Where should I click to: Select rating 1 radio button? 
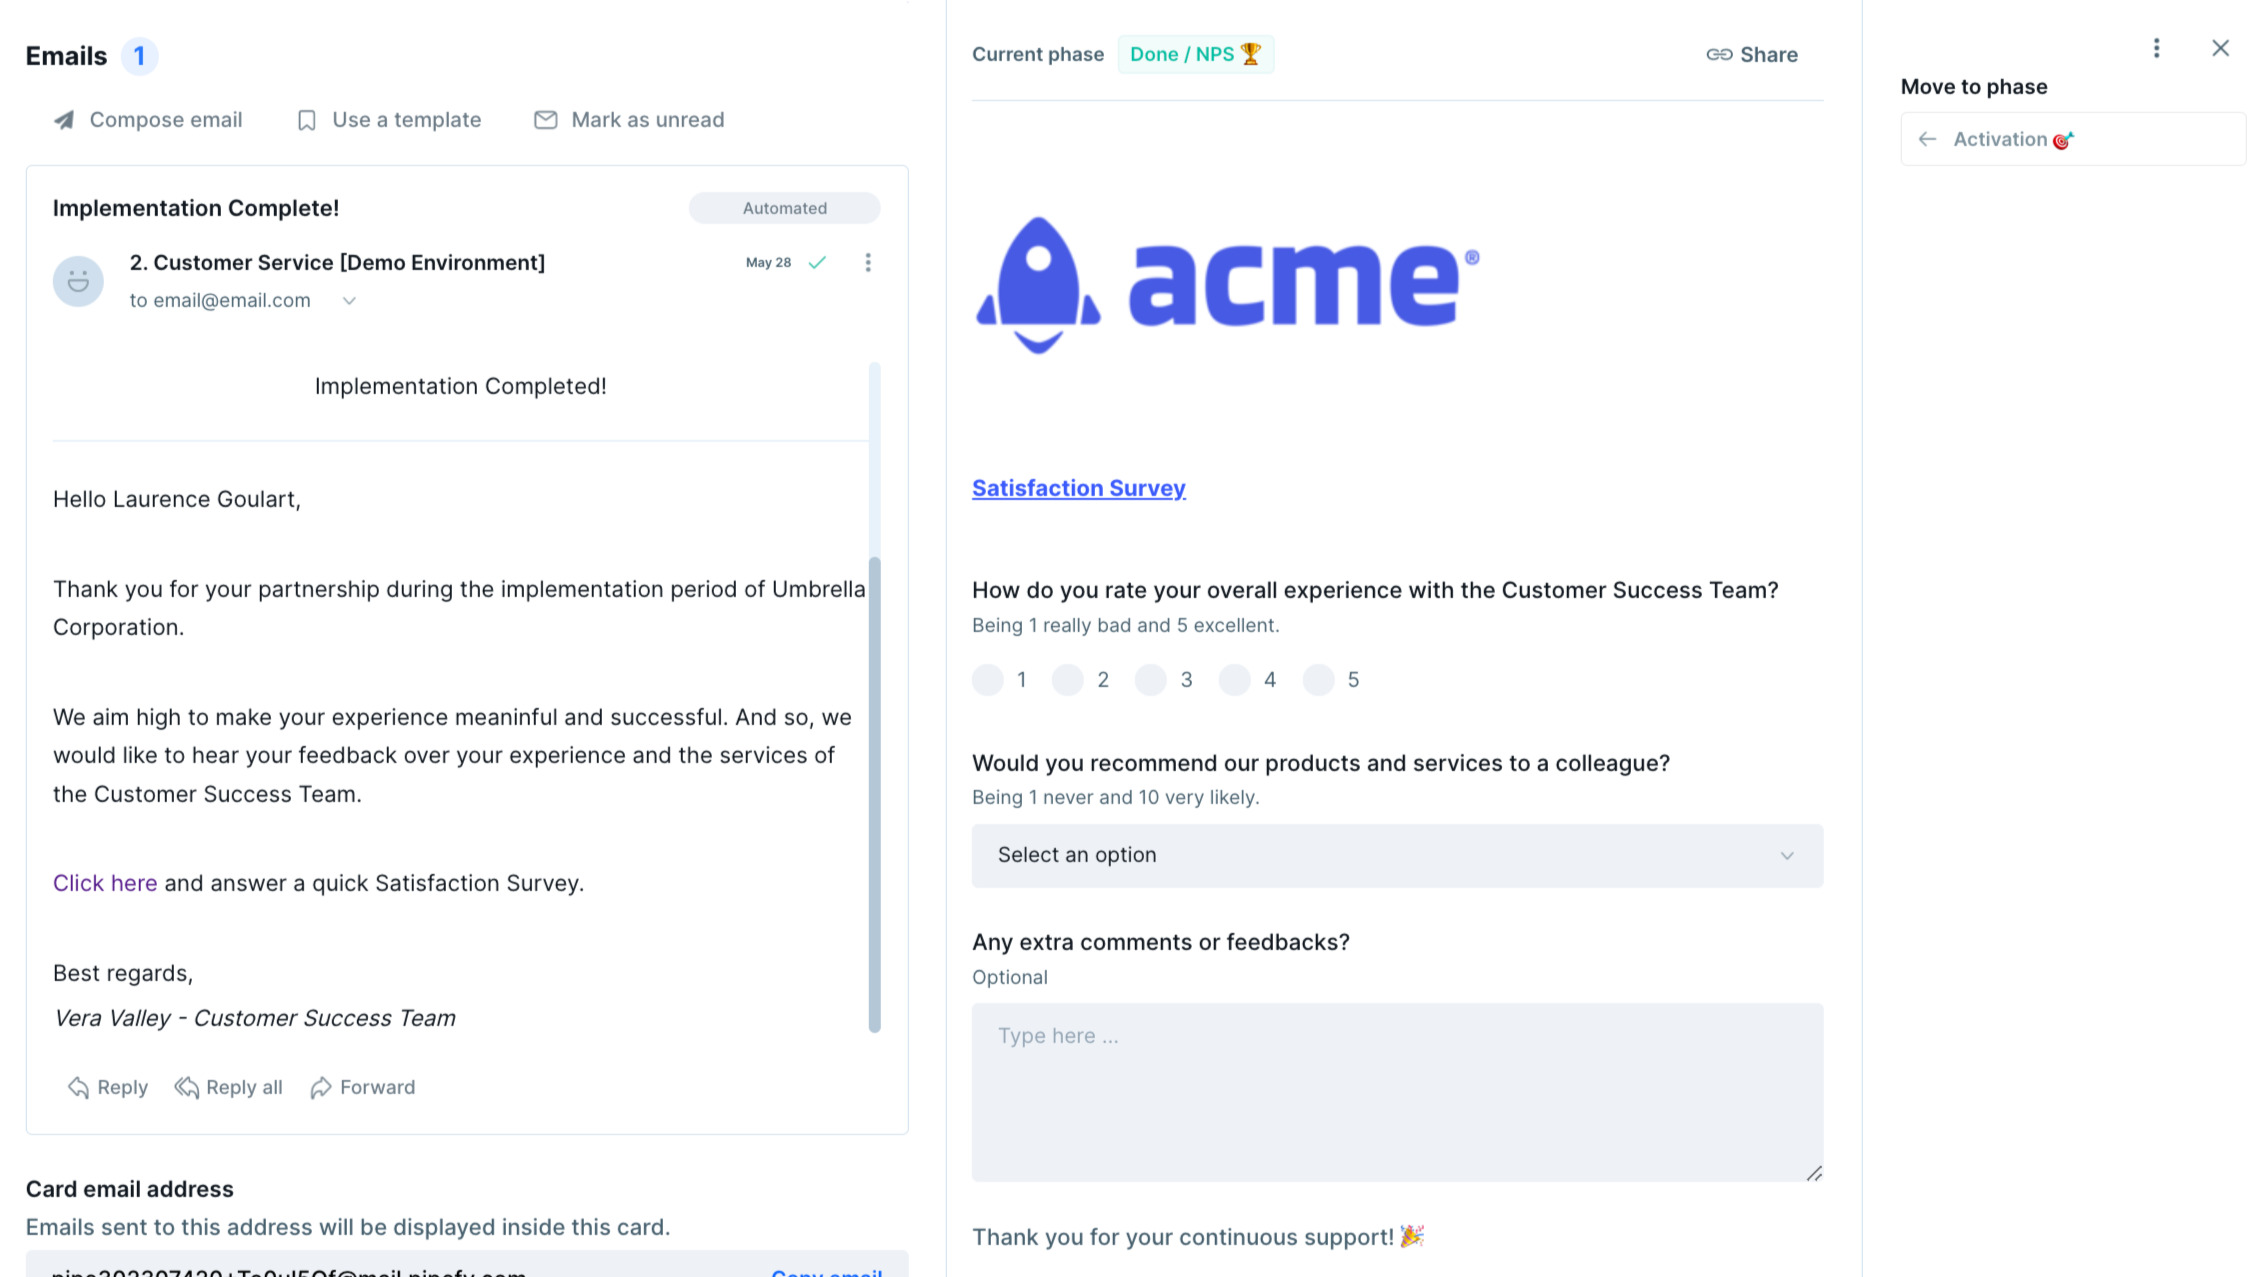[988, 680]
